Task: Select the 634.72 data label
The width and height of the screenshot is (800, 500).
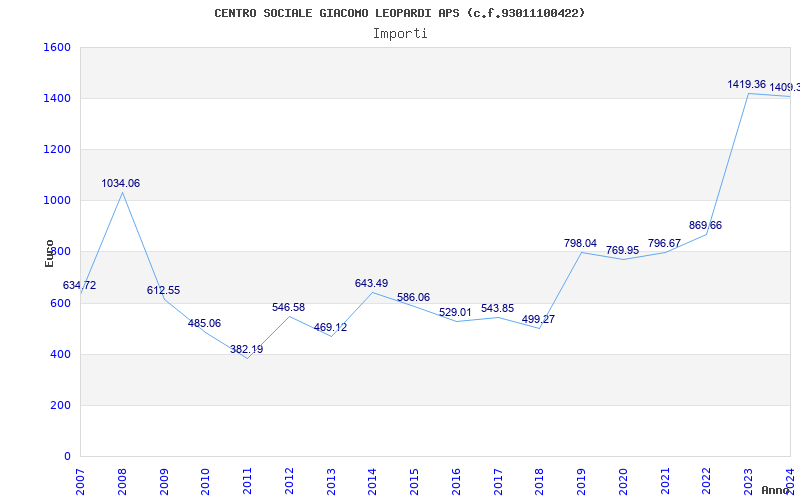Action: click(x=79, y=285)
